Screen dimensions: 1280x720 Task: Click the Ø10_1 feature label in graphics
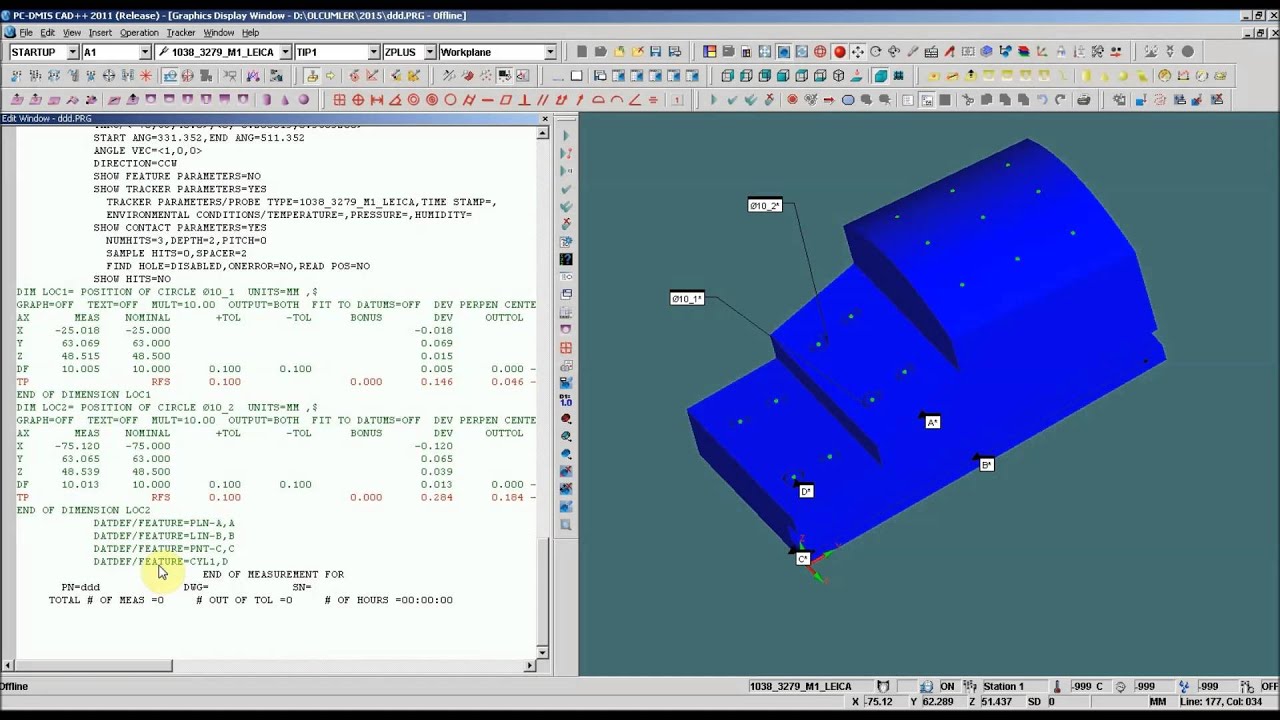coord(687,299)
